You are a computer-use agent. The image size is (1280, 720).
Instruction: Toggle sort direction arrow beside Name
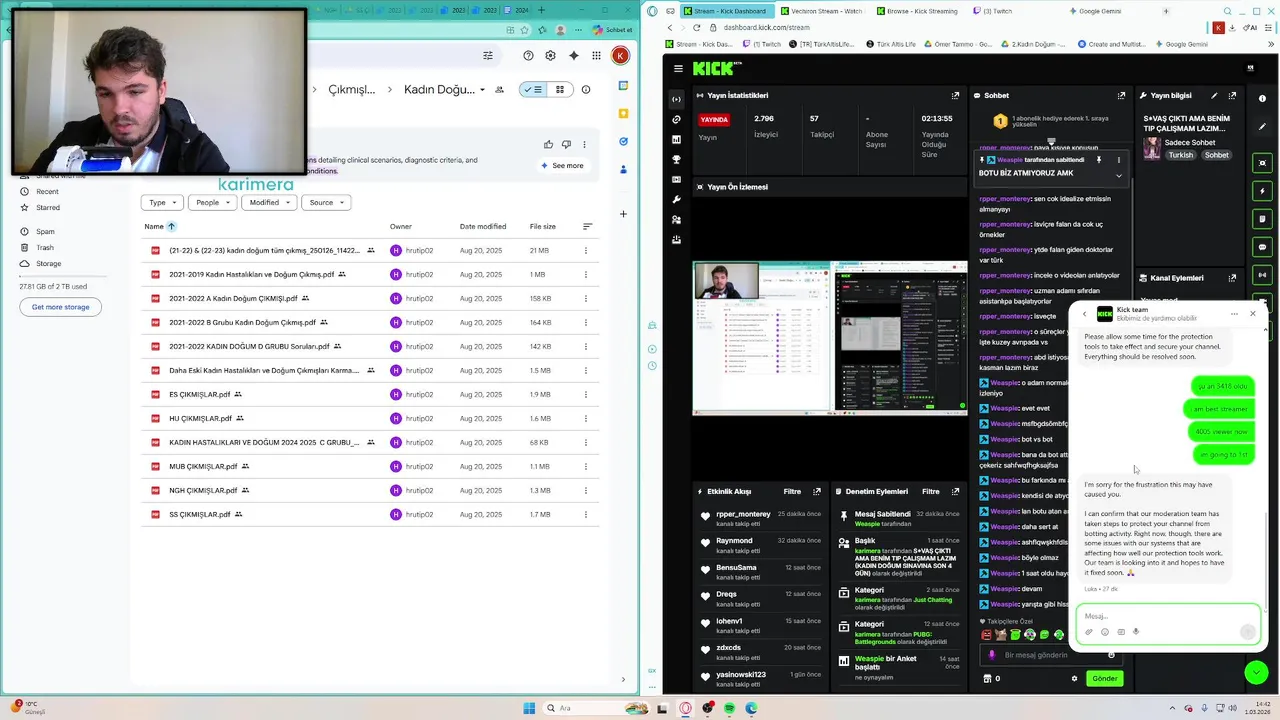[171, 227]
